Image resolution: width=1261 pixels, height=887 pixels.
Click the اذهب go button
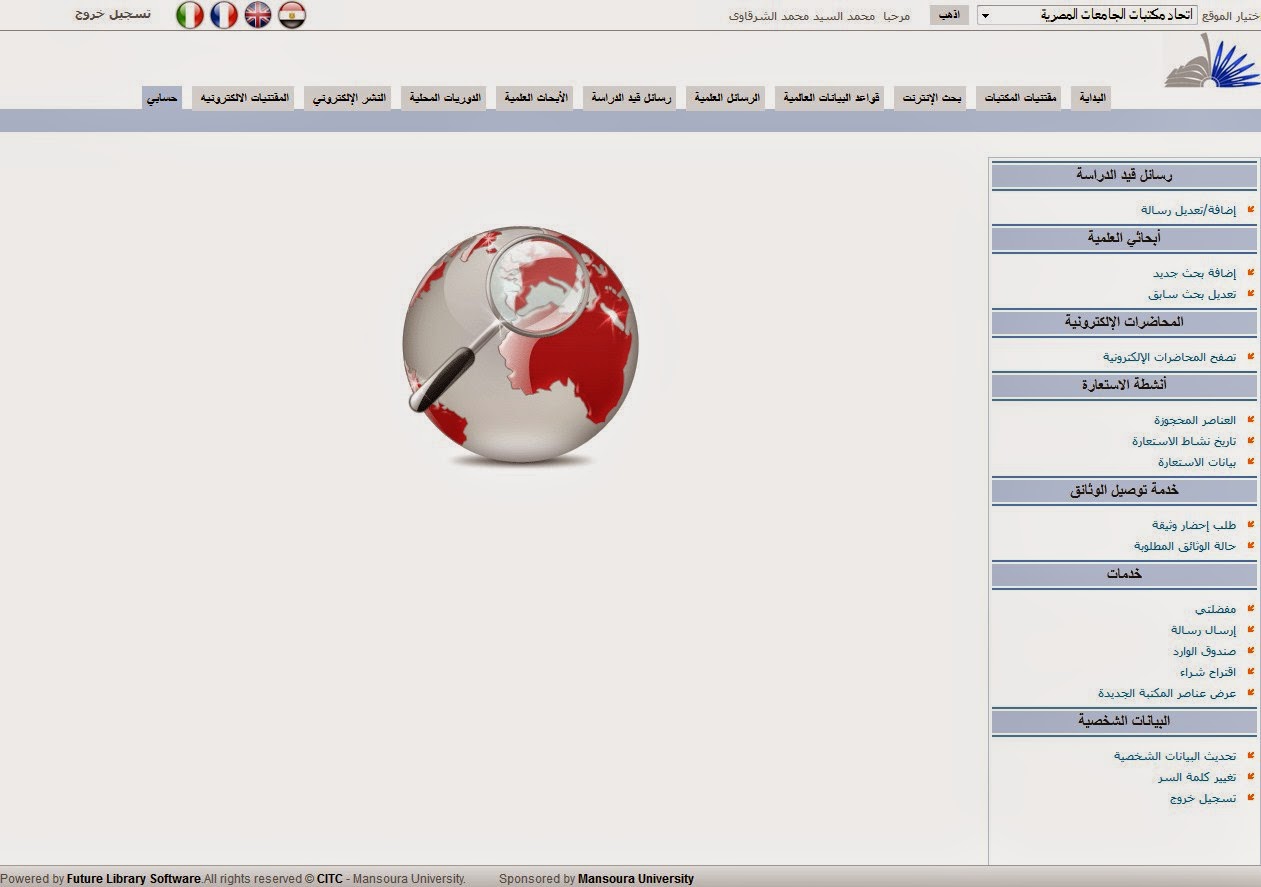pyautogui.click(x=949, y=15)
